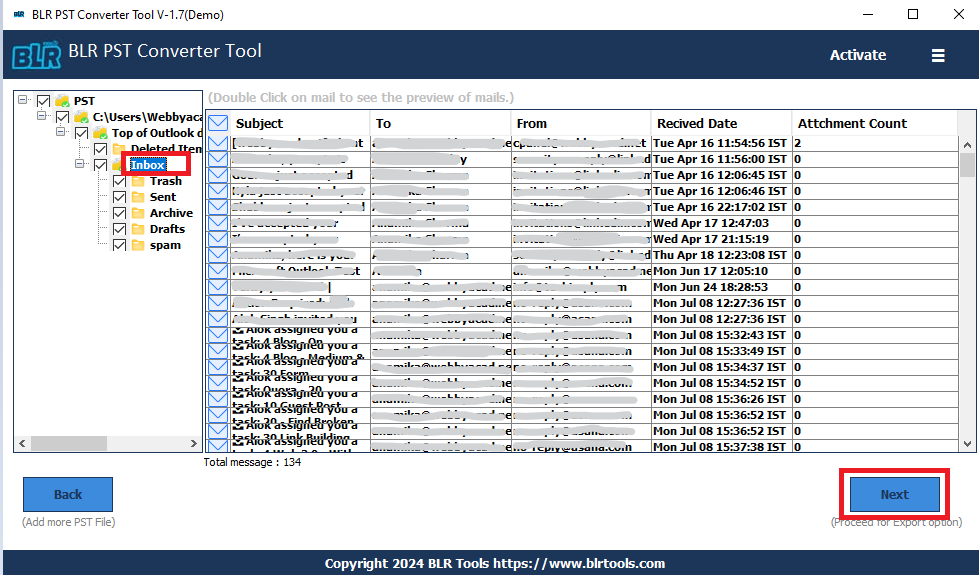Collapse the Top of Outlook node
Viewport: 979px width, 575px height.
point(62,133)
